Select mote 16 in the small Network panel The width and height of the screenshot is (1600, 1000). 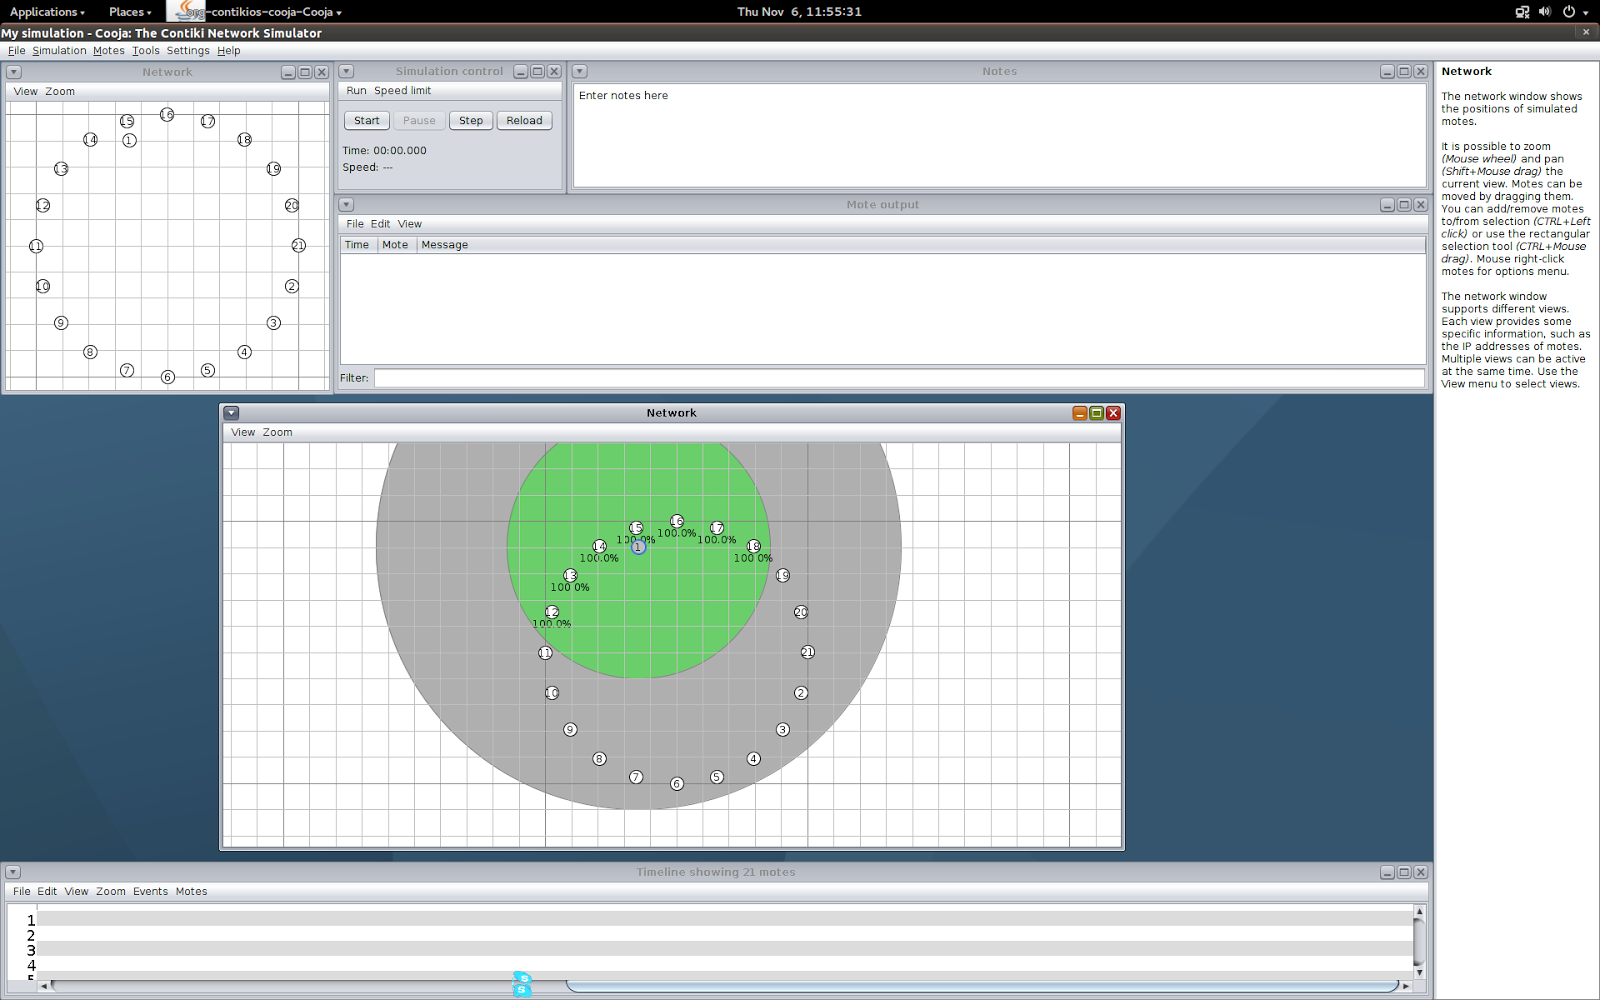pos(167,115)
